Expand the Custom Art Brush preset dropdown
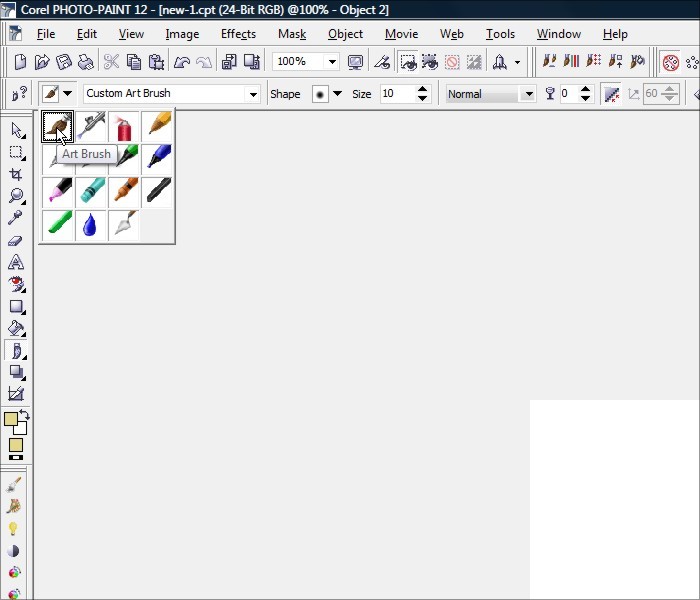Screen dimensions: 700x600 (x=252, y=94)
